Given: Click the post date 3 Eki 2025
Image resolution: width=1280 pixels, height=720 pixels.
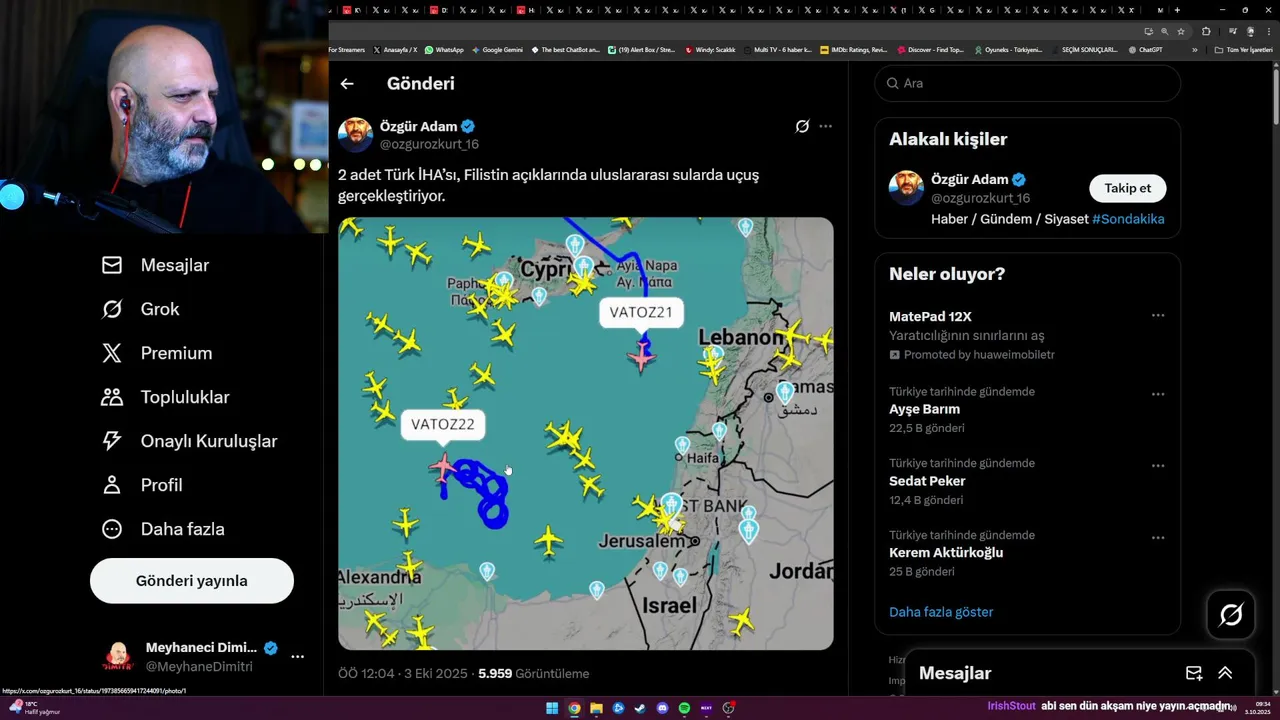Looking at the screenshot, I should coord(434,674).
